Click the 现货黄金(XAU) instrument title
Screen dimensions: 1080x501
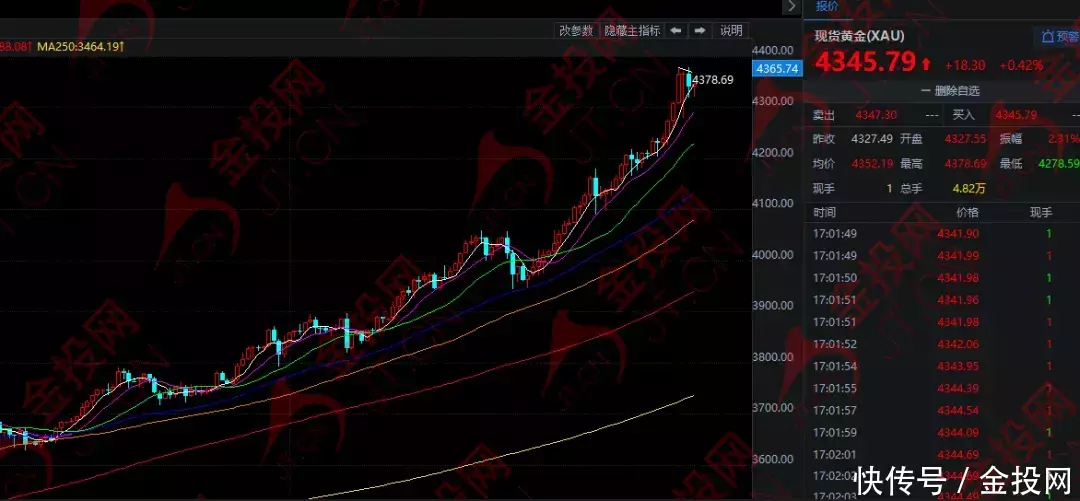860,37
